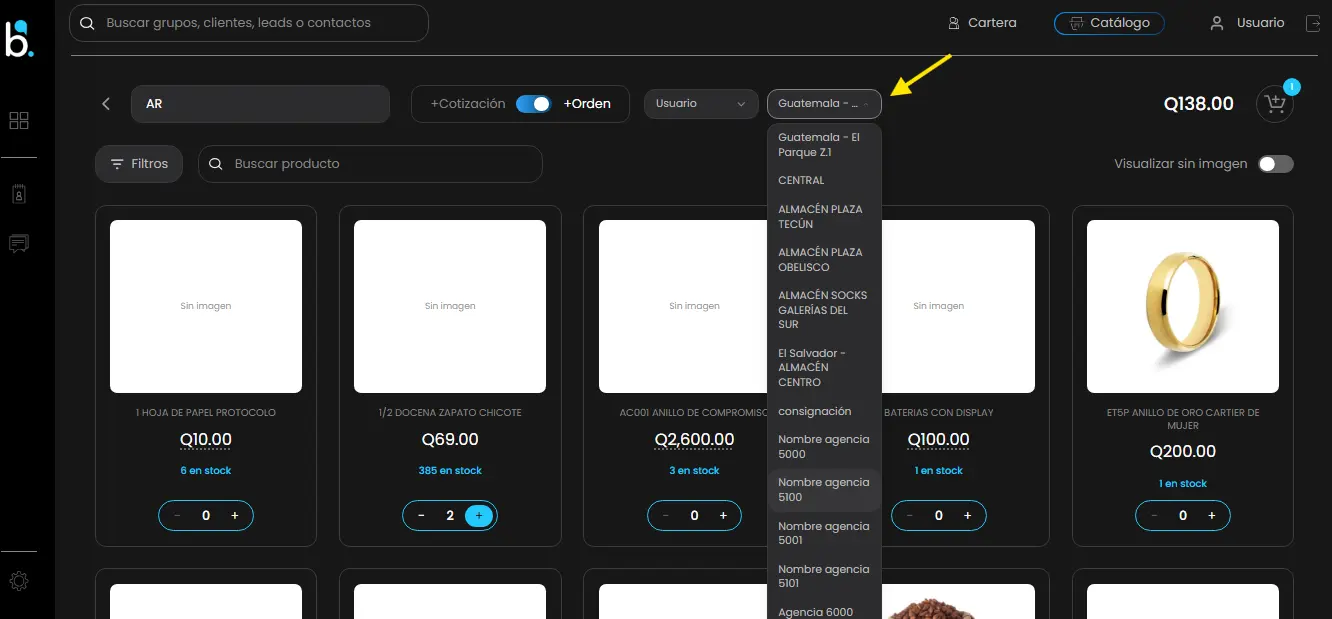Screen dimensions: 1332x619
Task: Focus the global search for grupos, clientes
Action: tap(249, 23)
